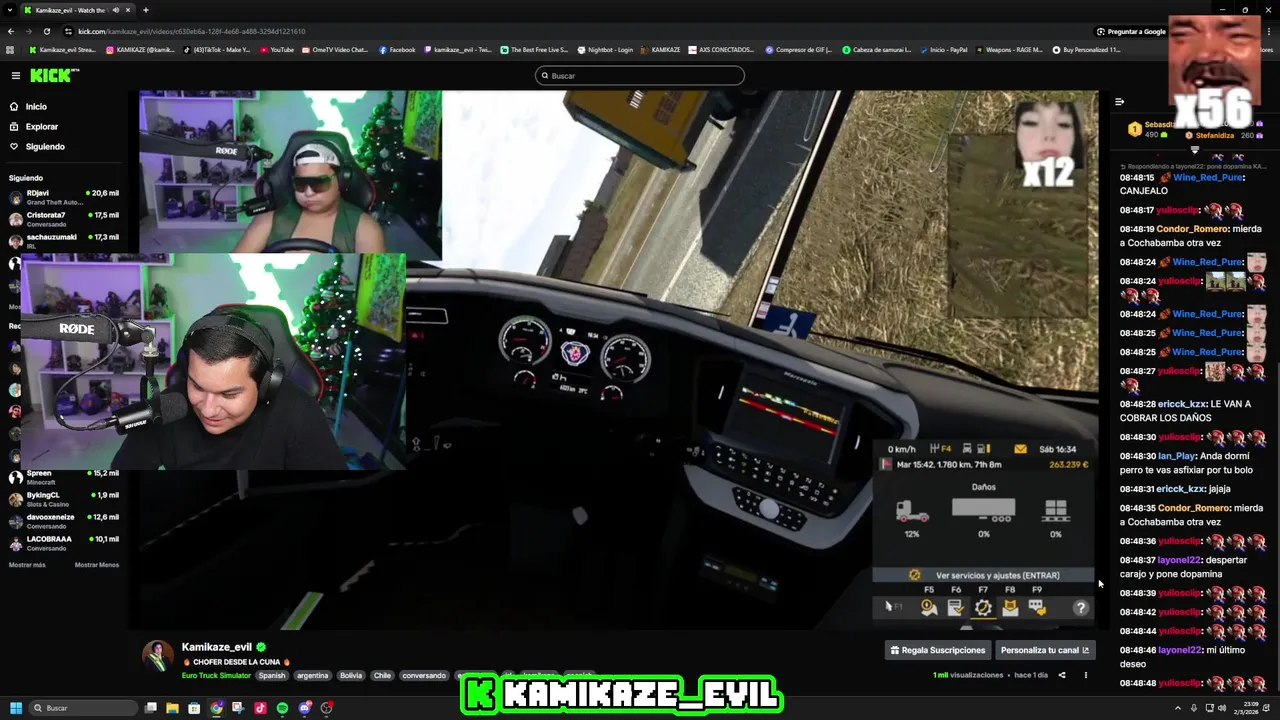Open File Explorer from the taskbar
The width and height of the screenshot is (1280, 720).
(x=173, y=708)
